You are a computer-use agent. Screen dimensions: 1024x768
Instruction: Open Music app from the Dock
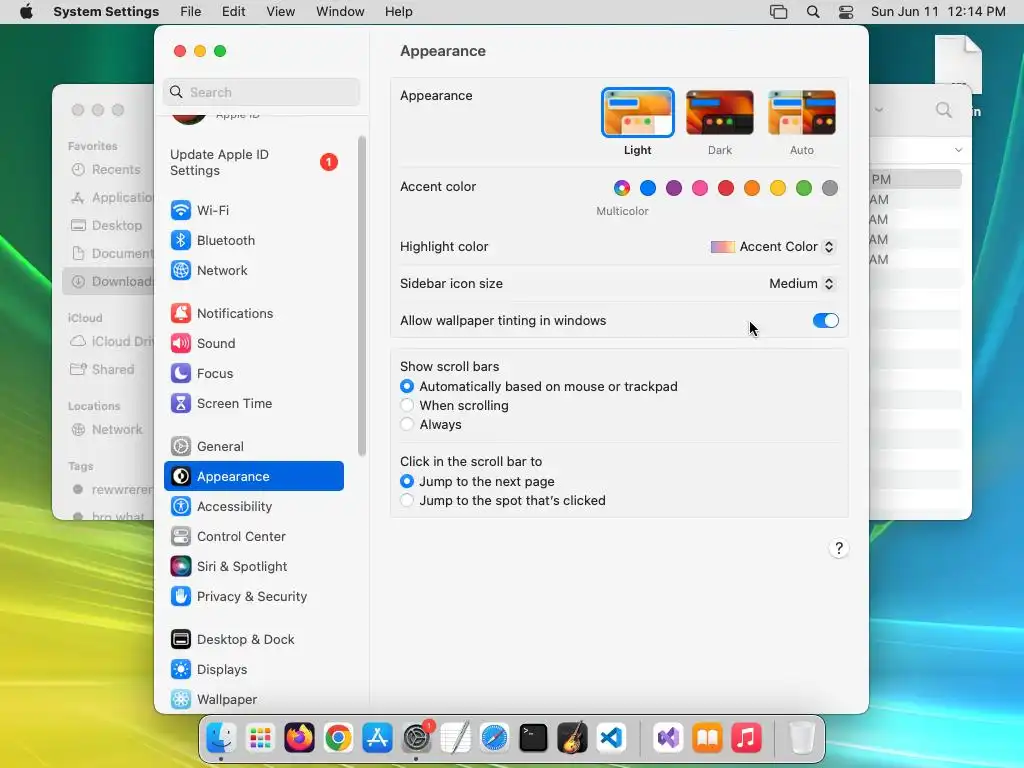point(746,739)
